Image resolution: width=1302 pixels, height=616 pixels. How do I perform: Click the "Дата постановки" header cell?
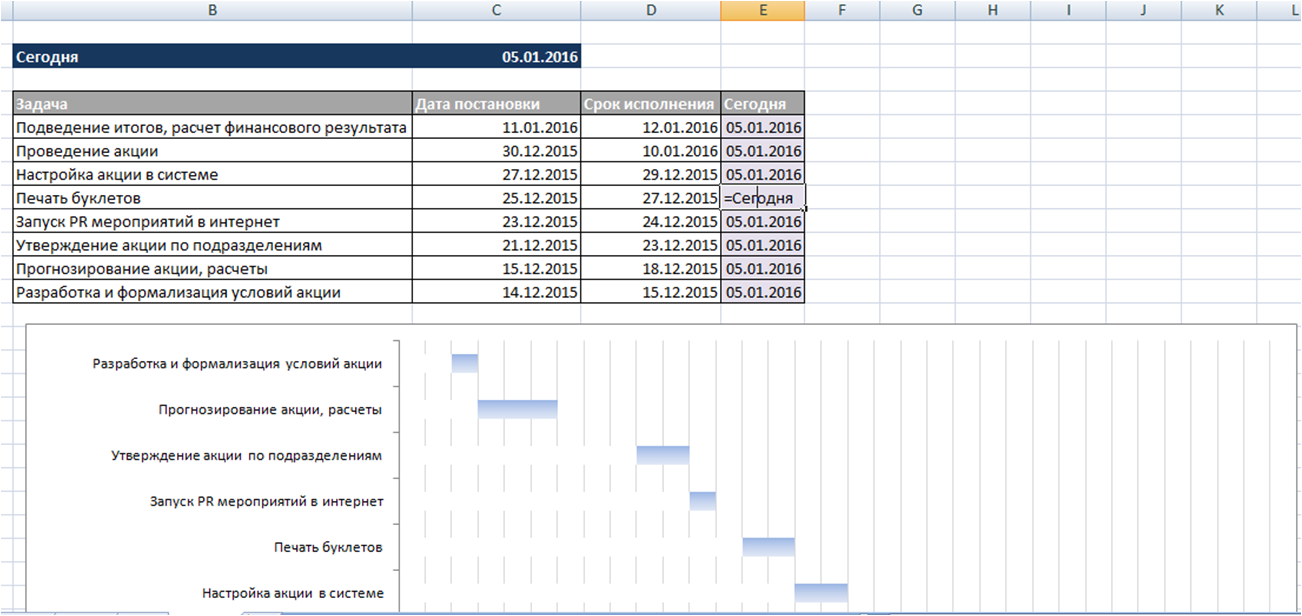tap(496, 104)
